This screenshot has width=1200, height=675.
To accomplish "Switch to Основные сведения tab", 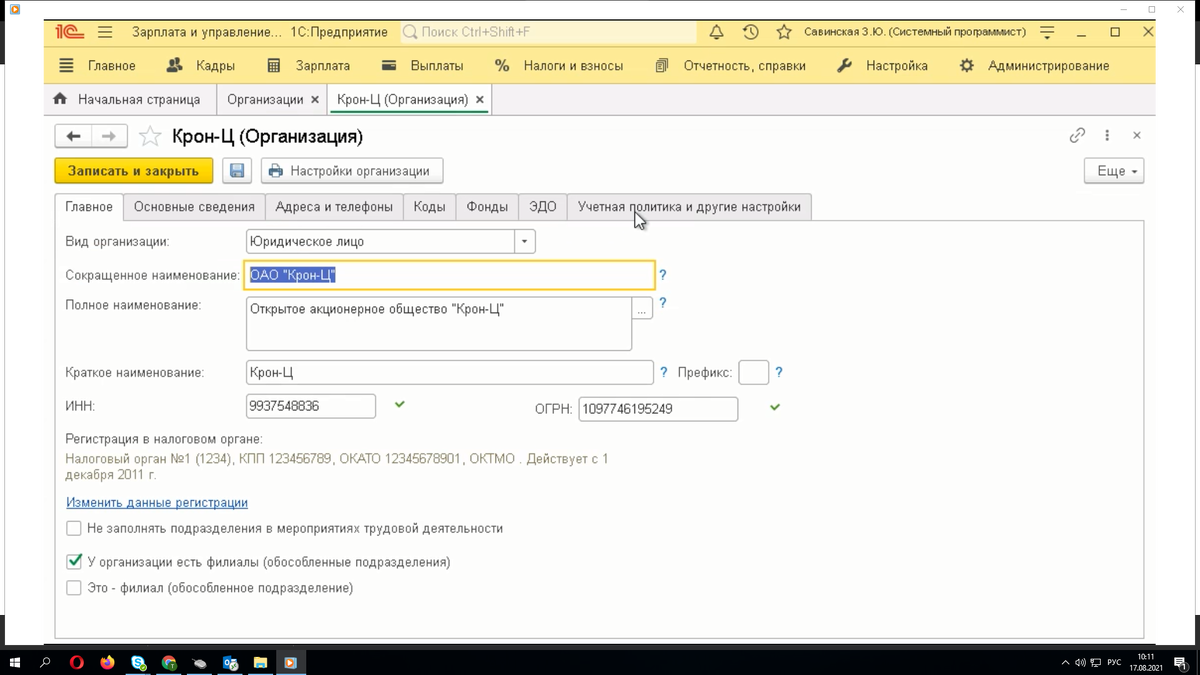I will 194,207.
